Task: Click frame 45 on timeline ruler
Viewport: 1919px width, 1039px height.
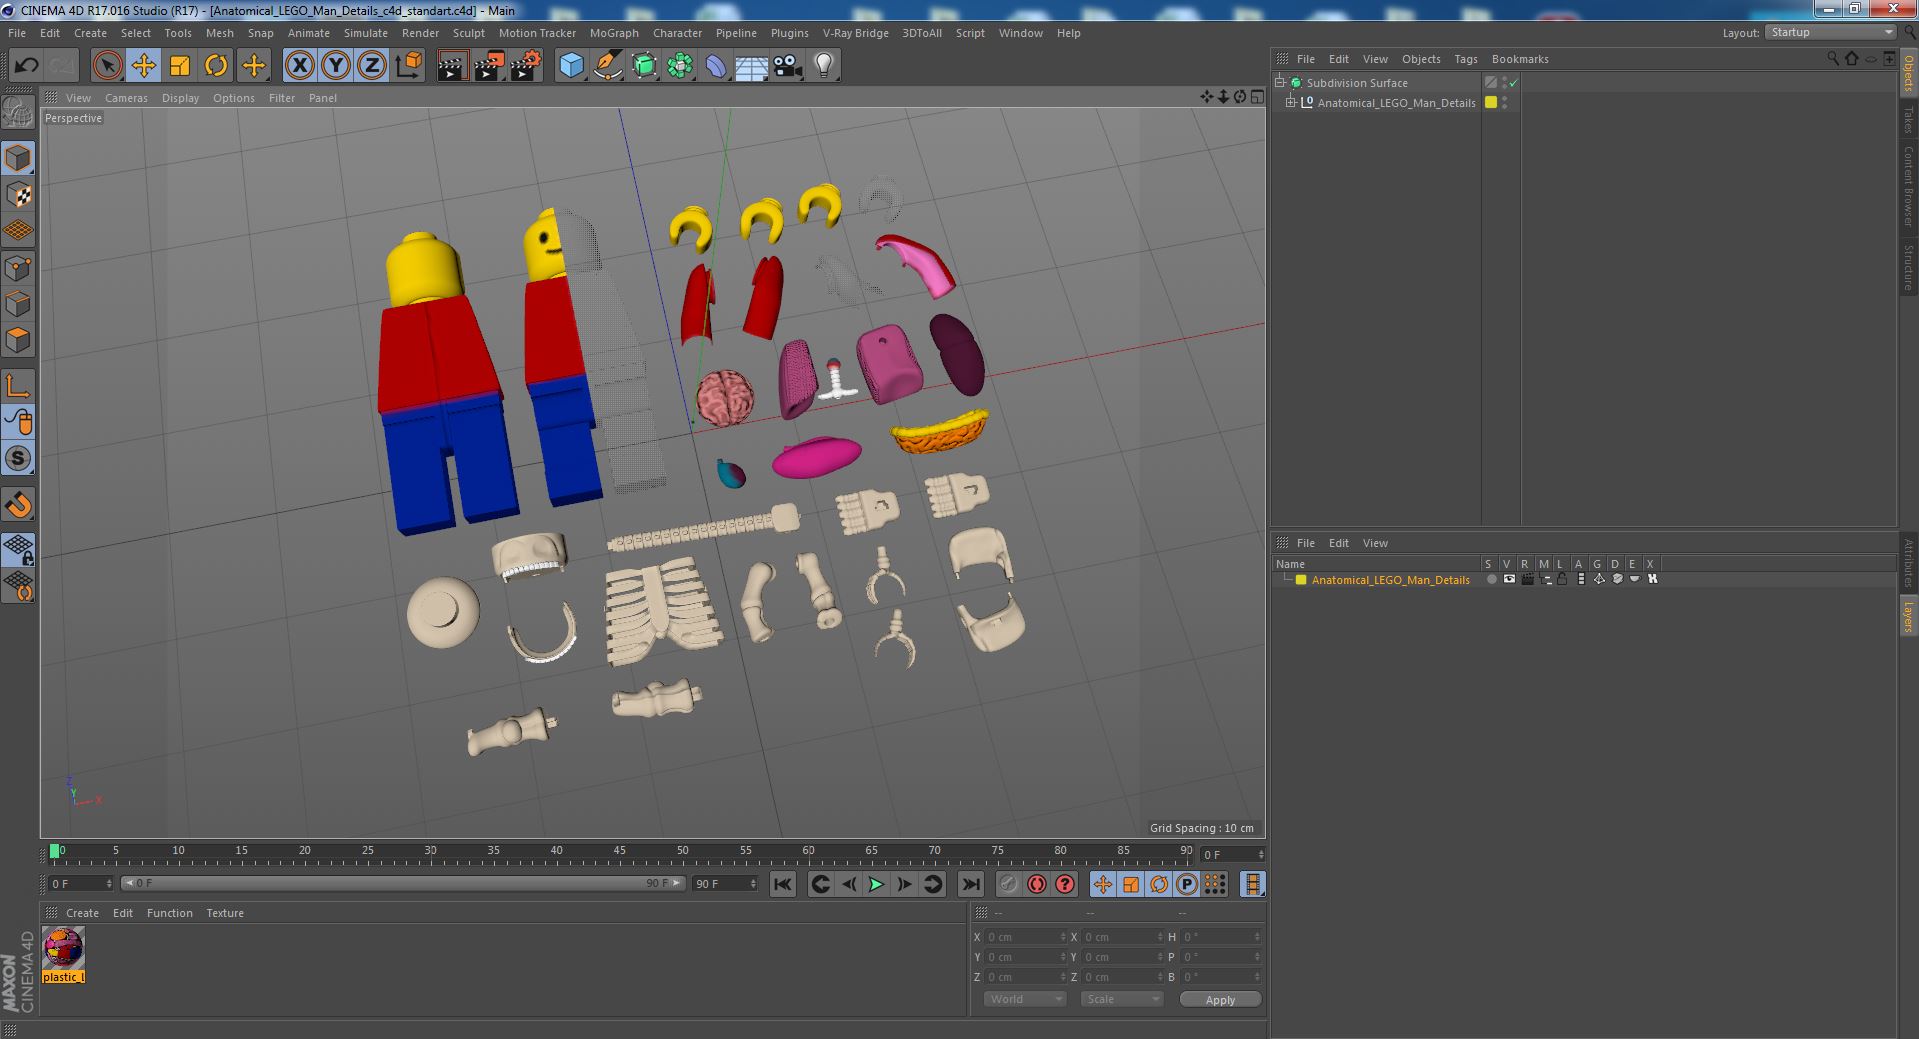Action: (x=620, y=852)
